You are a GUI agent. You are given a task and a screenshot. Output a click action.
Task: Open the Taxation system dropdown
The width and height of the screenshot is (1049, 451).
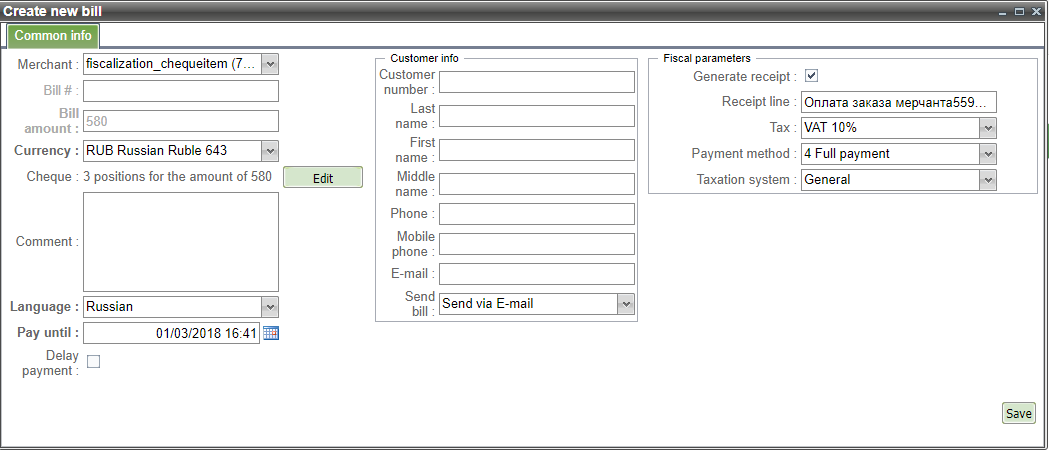(x=988, y=180)
